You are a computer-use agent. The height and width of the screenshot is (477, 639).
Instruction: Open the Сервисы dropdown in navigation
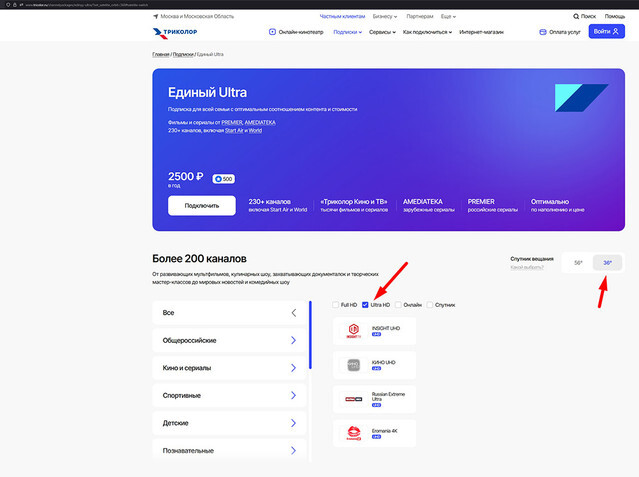pos(382,32)
